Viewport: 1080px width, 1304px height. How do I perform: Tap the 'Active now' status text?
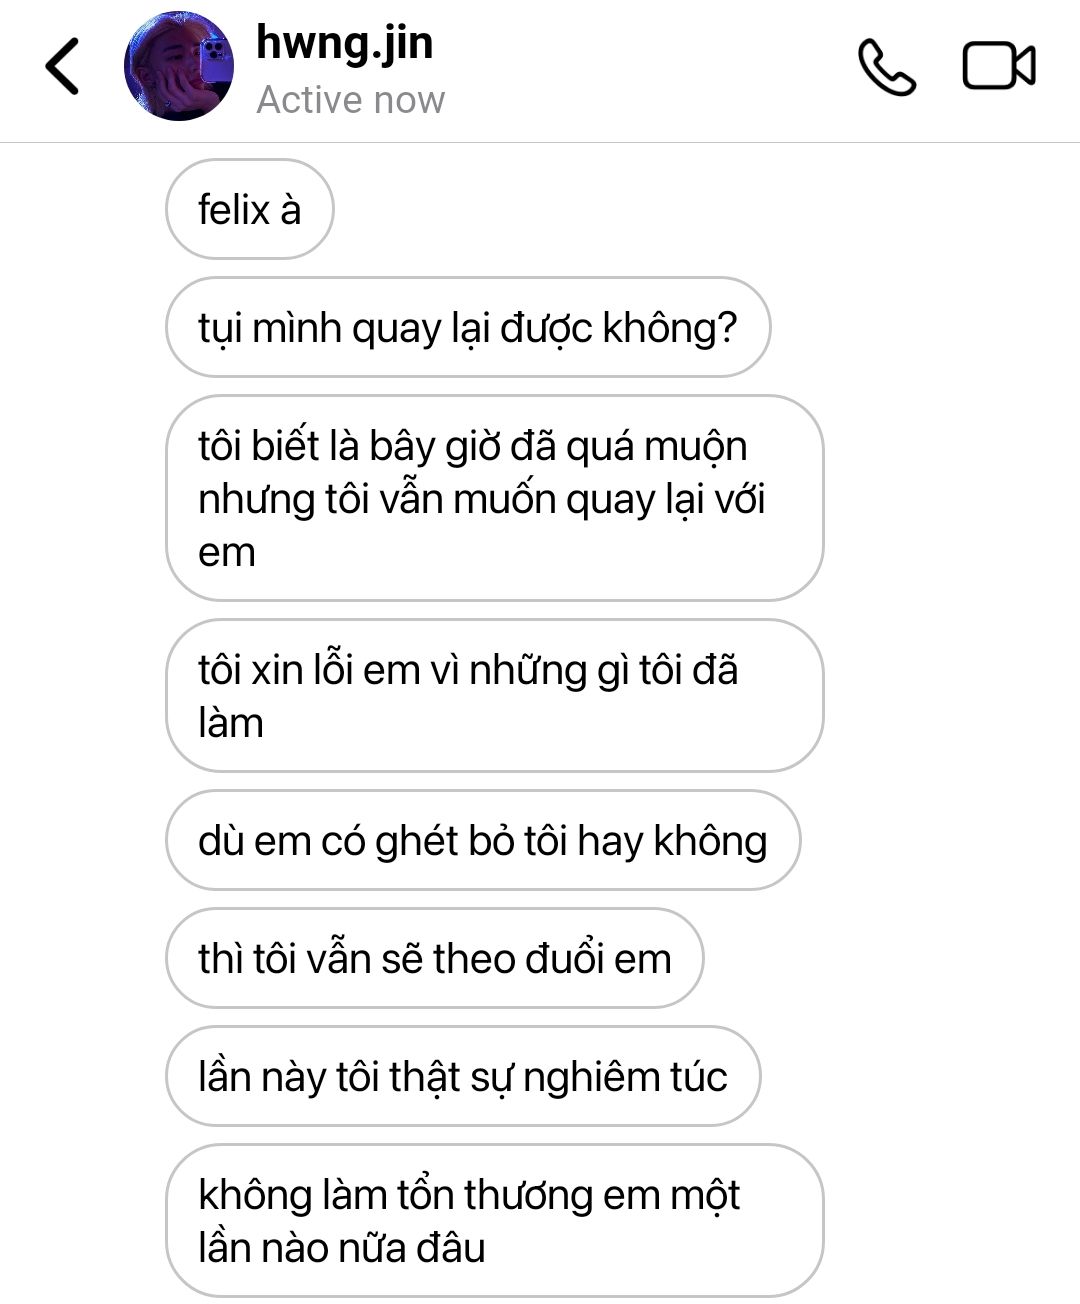[x=350, y=100]
